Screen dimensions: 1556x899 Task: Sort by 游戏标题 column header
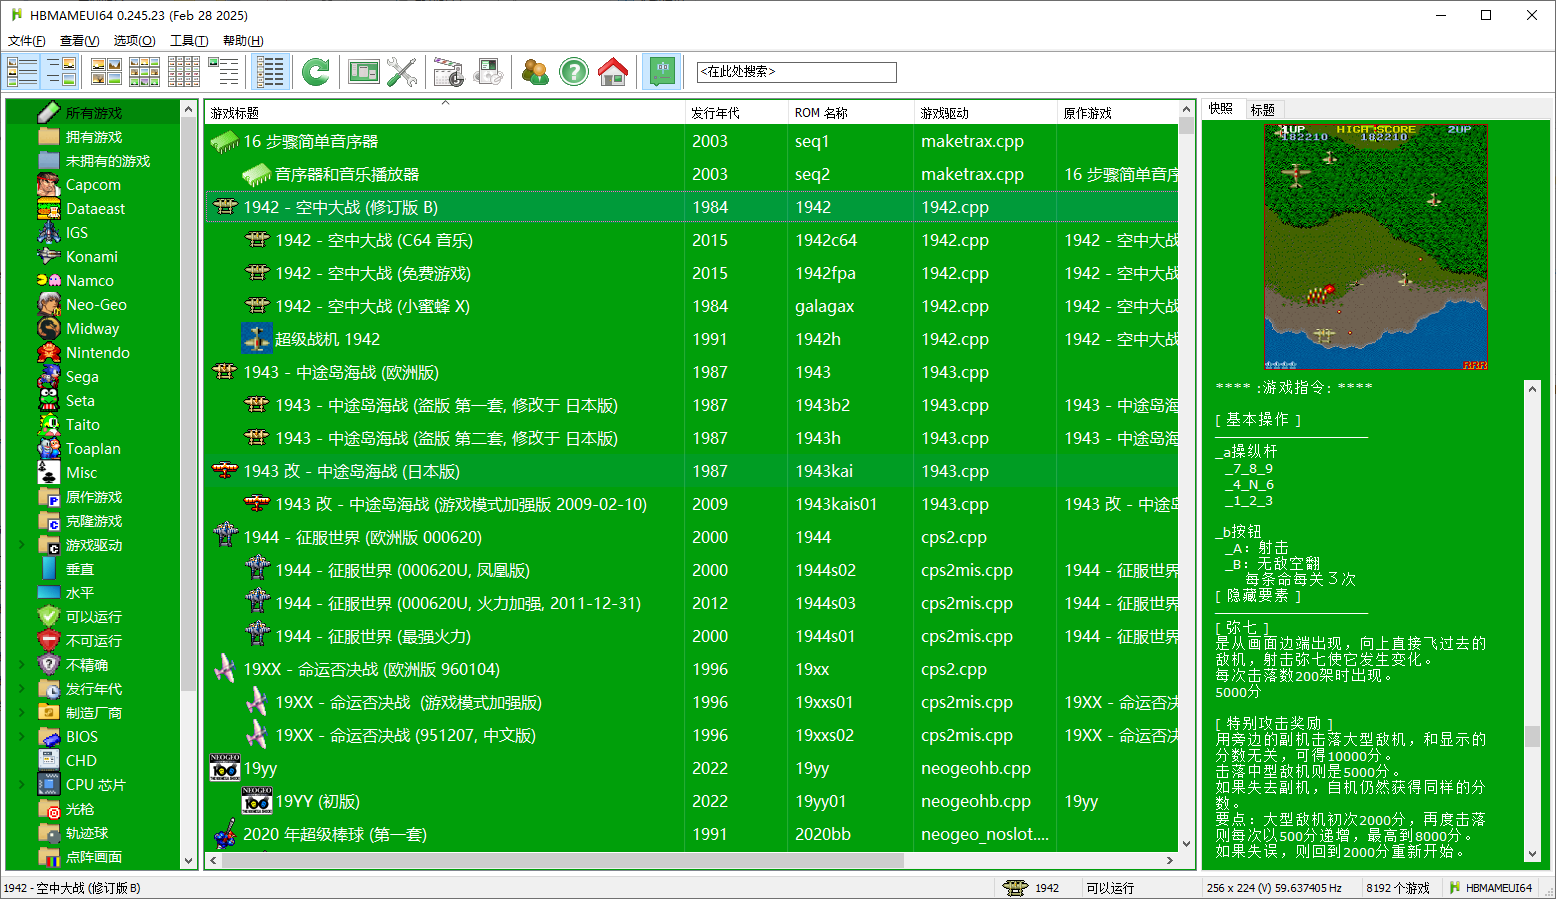[445, 113]
